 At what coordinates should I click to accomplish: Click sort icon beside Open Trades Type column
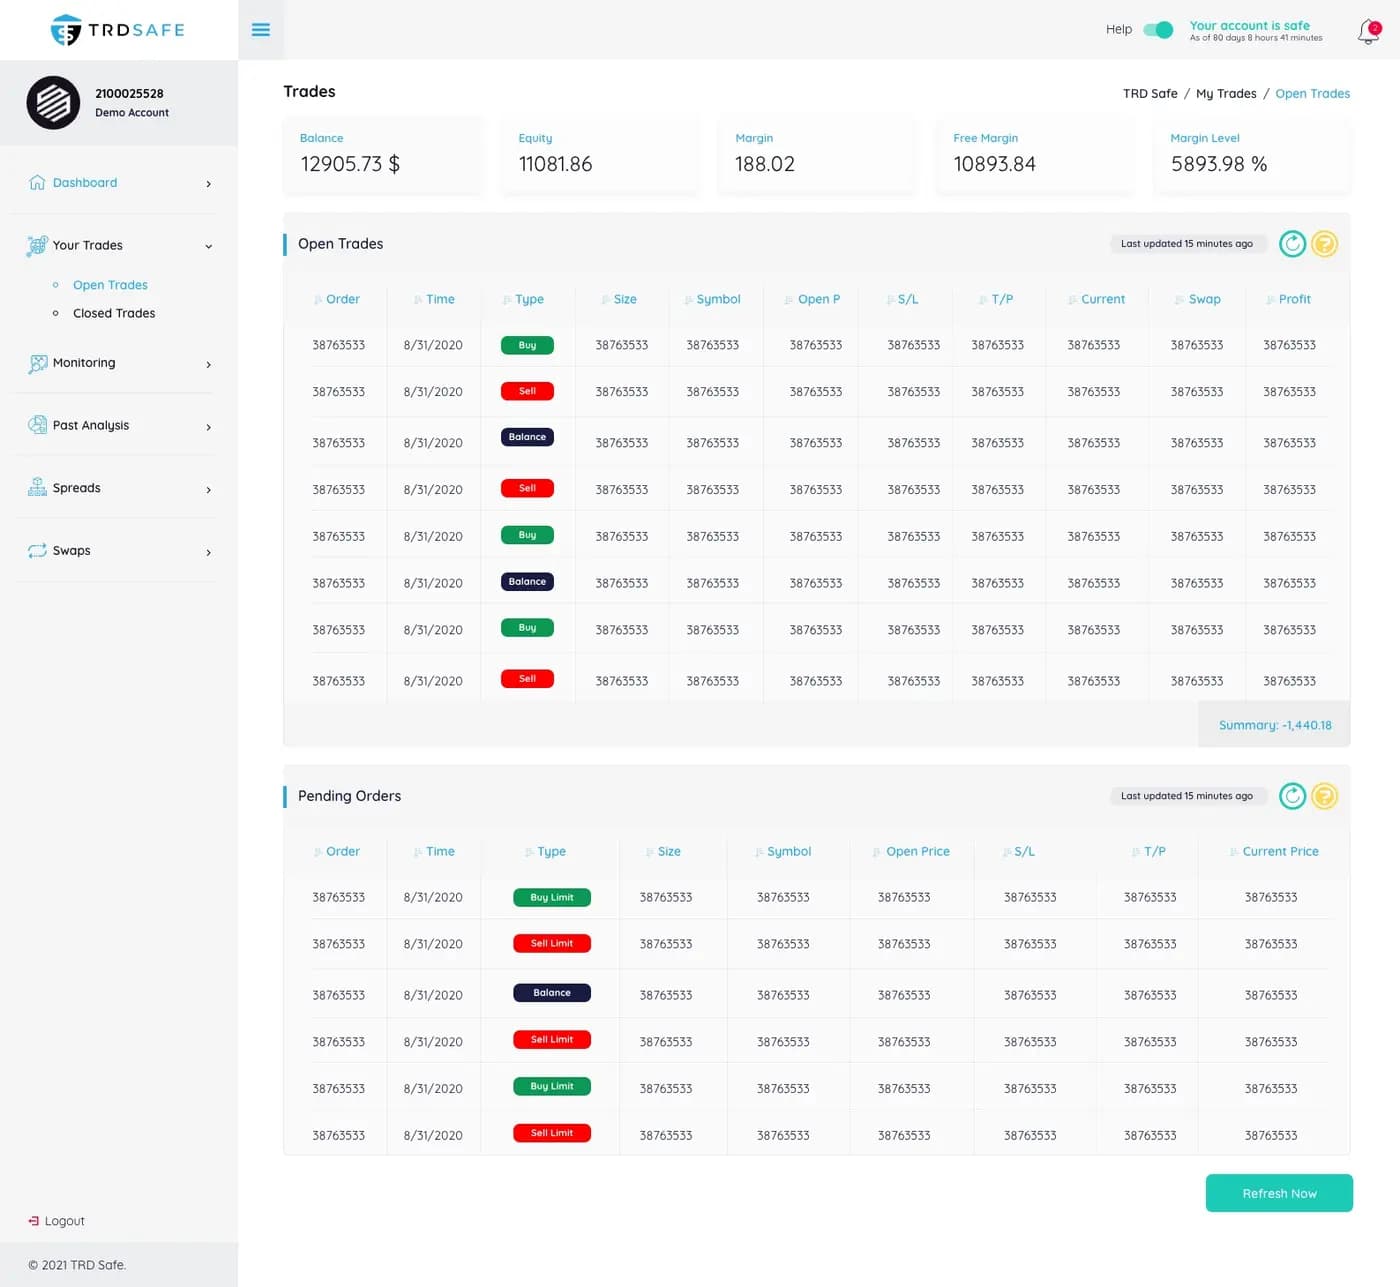[507, 300]
